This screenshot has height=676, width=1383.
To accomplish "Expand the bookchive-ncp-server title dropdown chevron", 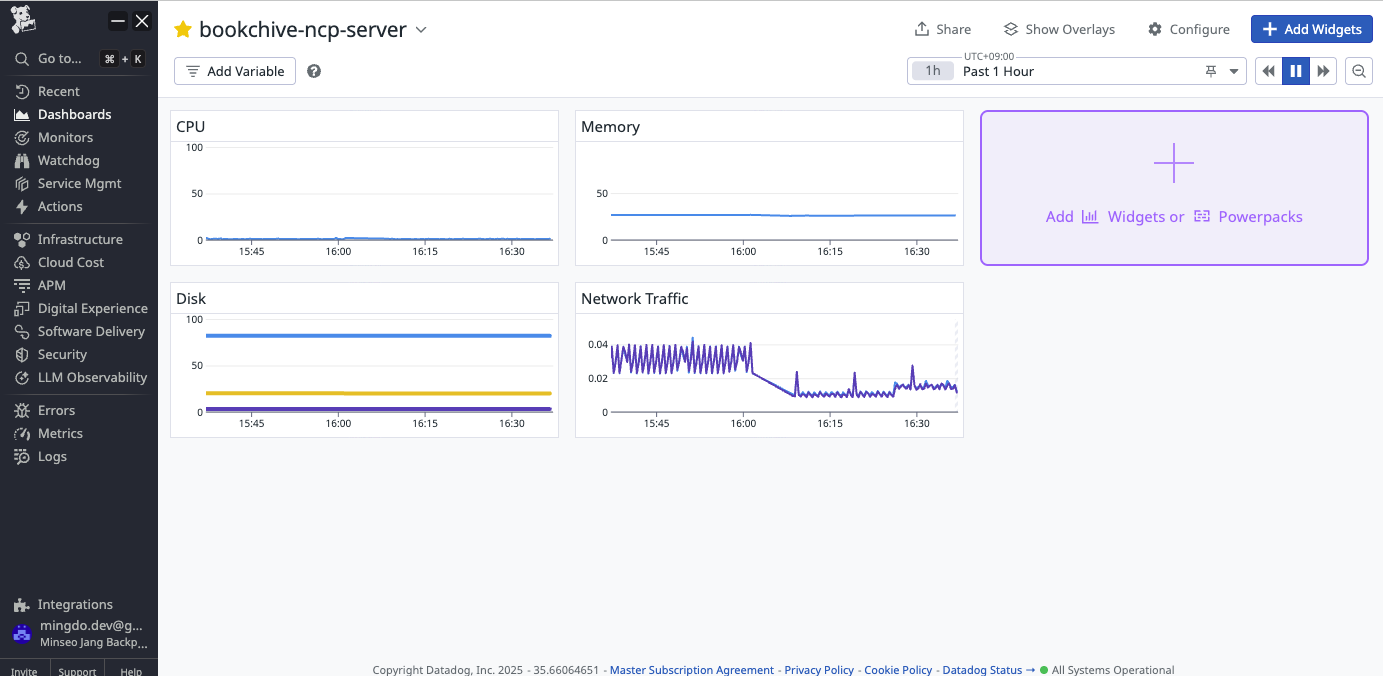I will pos(421,30).
